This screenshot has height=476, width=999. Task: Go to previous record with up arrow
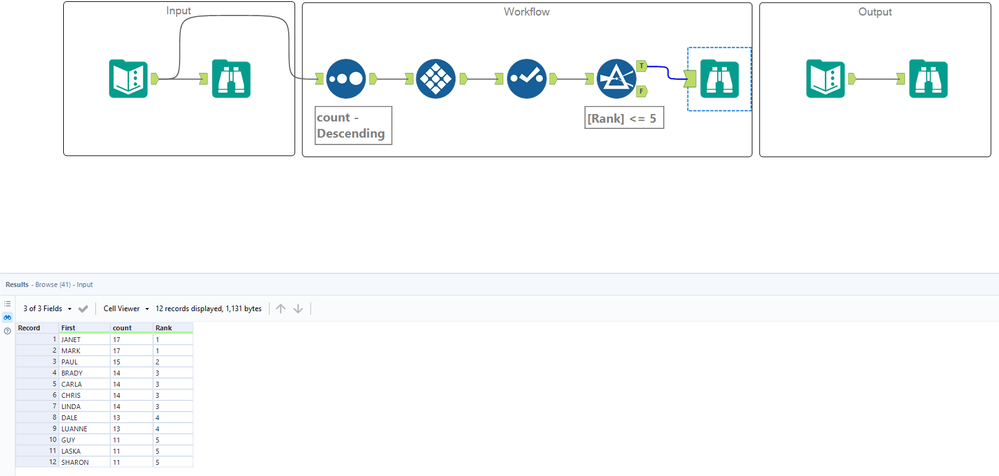click(280, 308)
